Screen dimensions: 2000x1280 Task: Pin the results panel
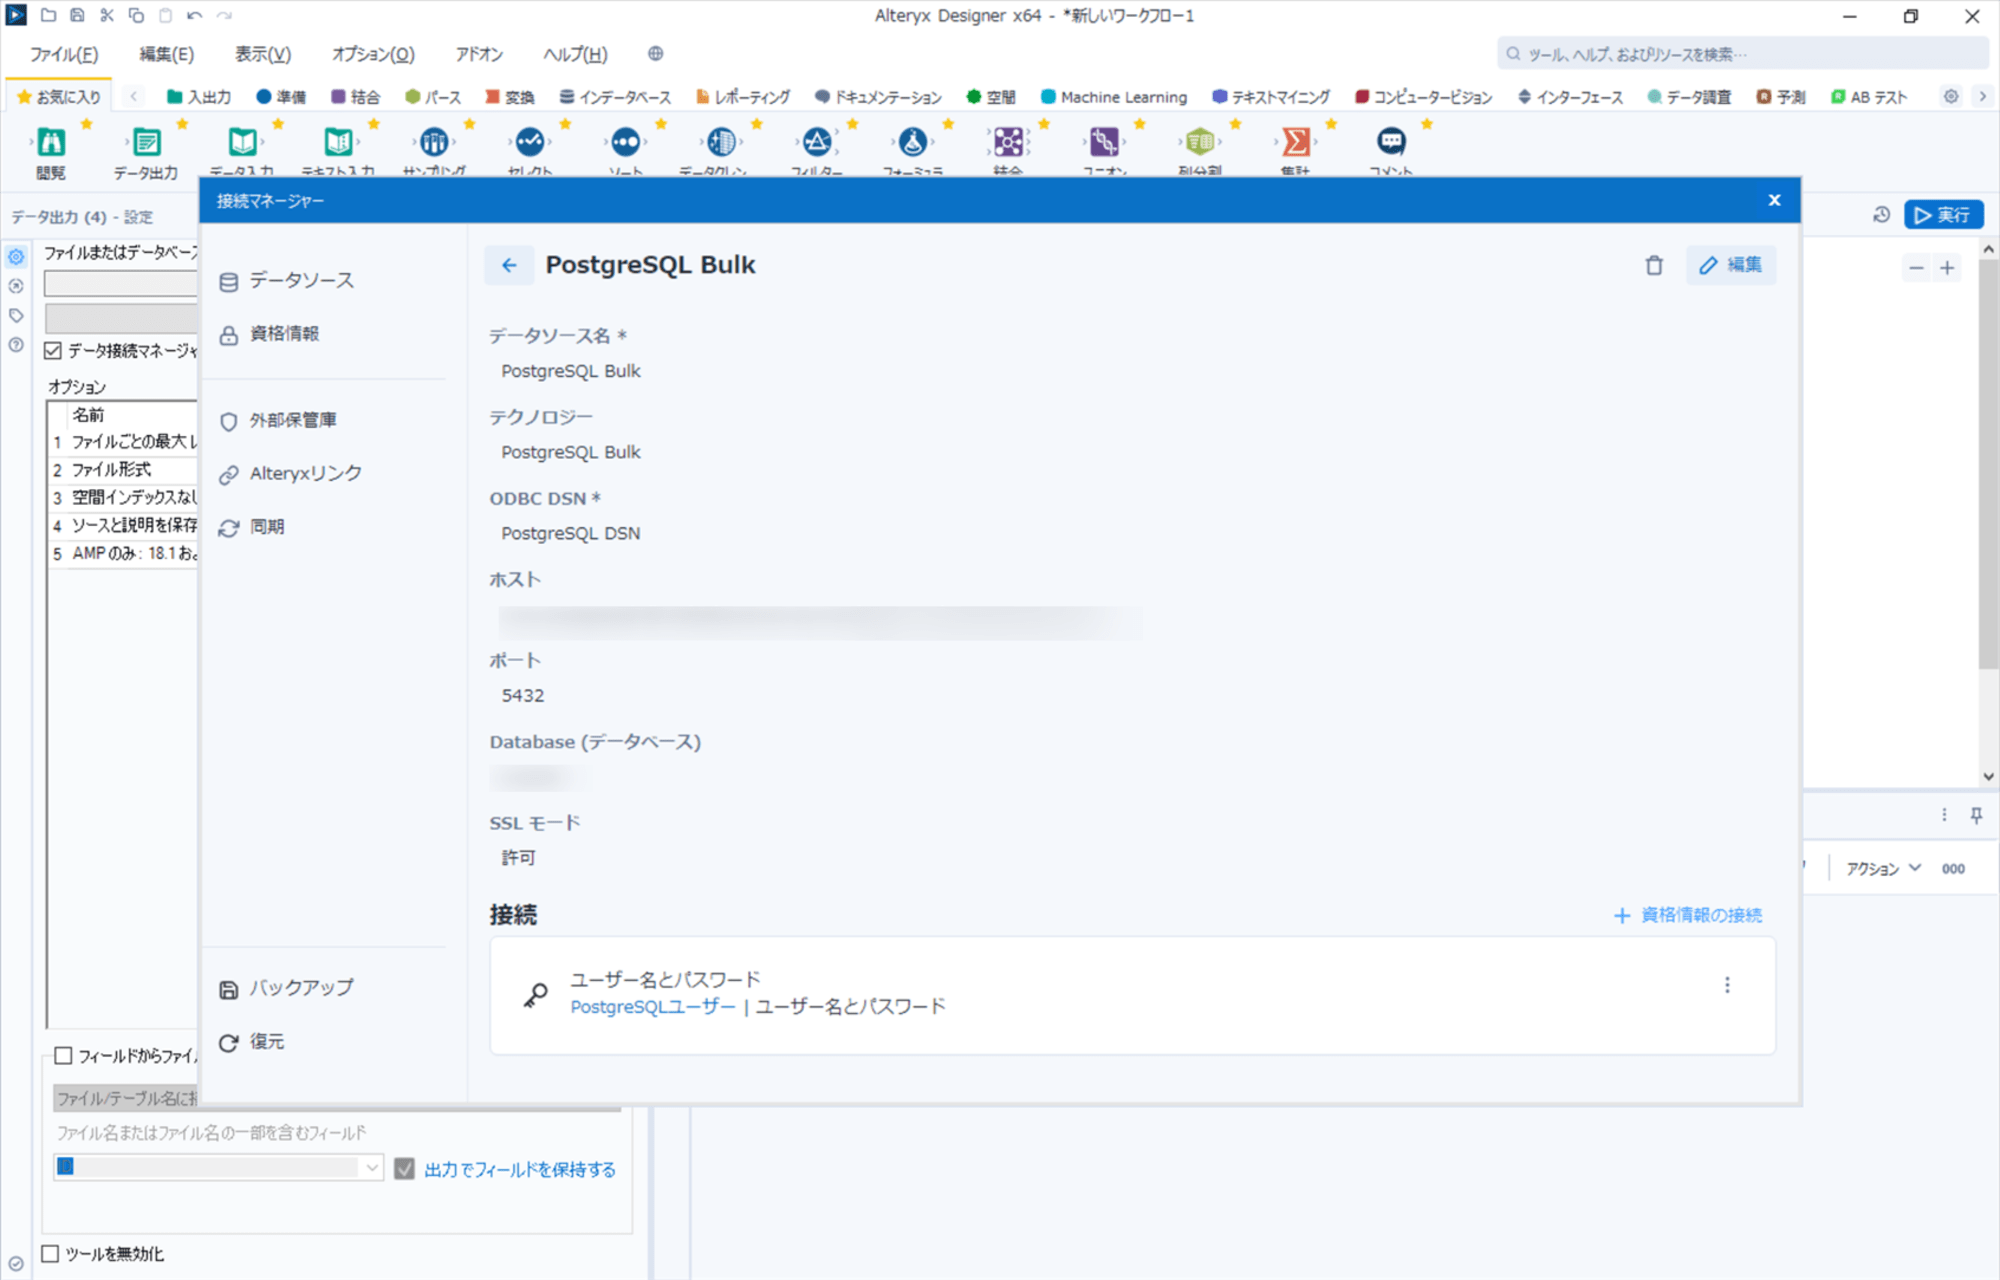[1976, 815]
